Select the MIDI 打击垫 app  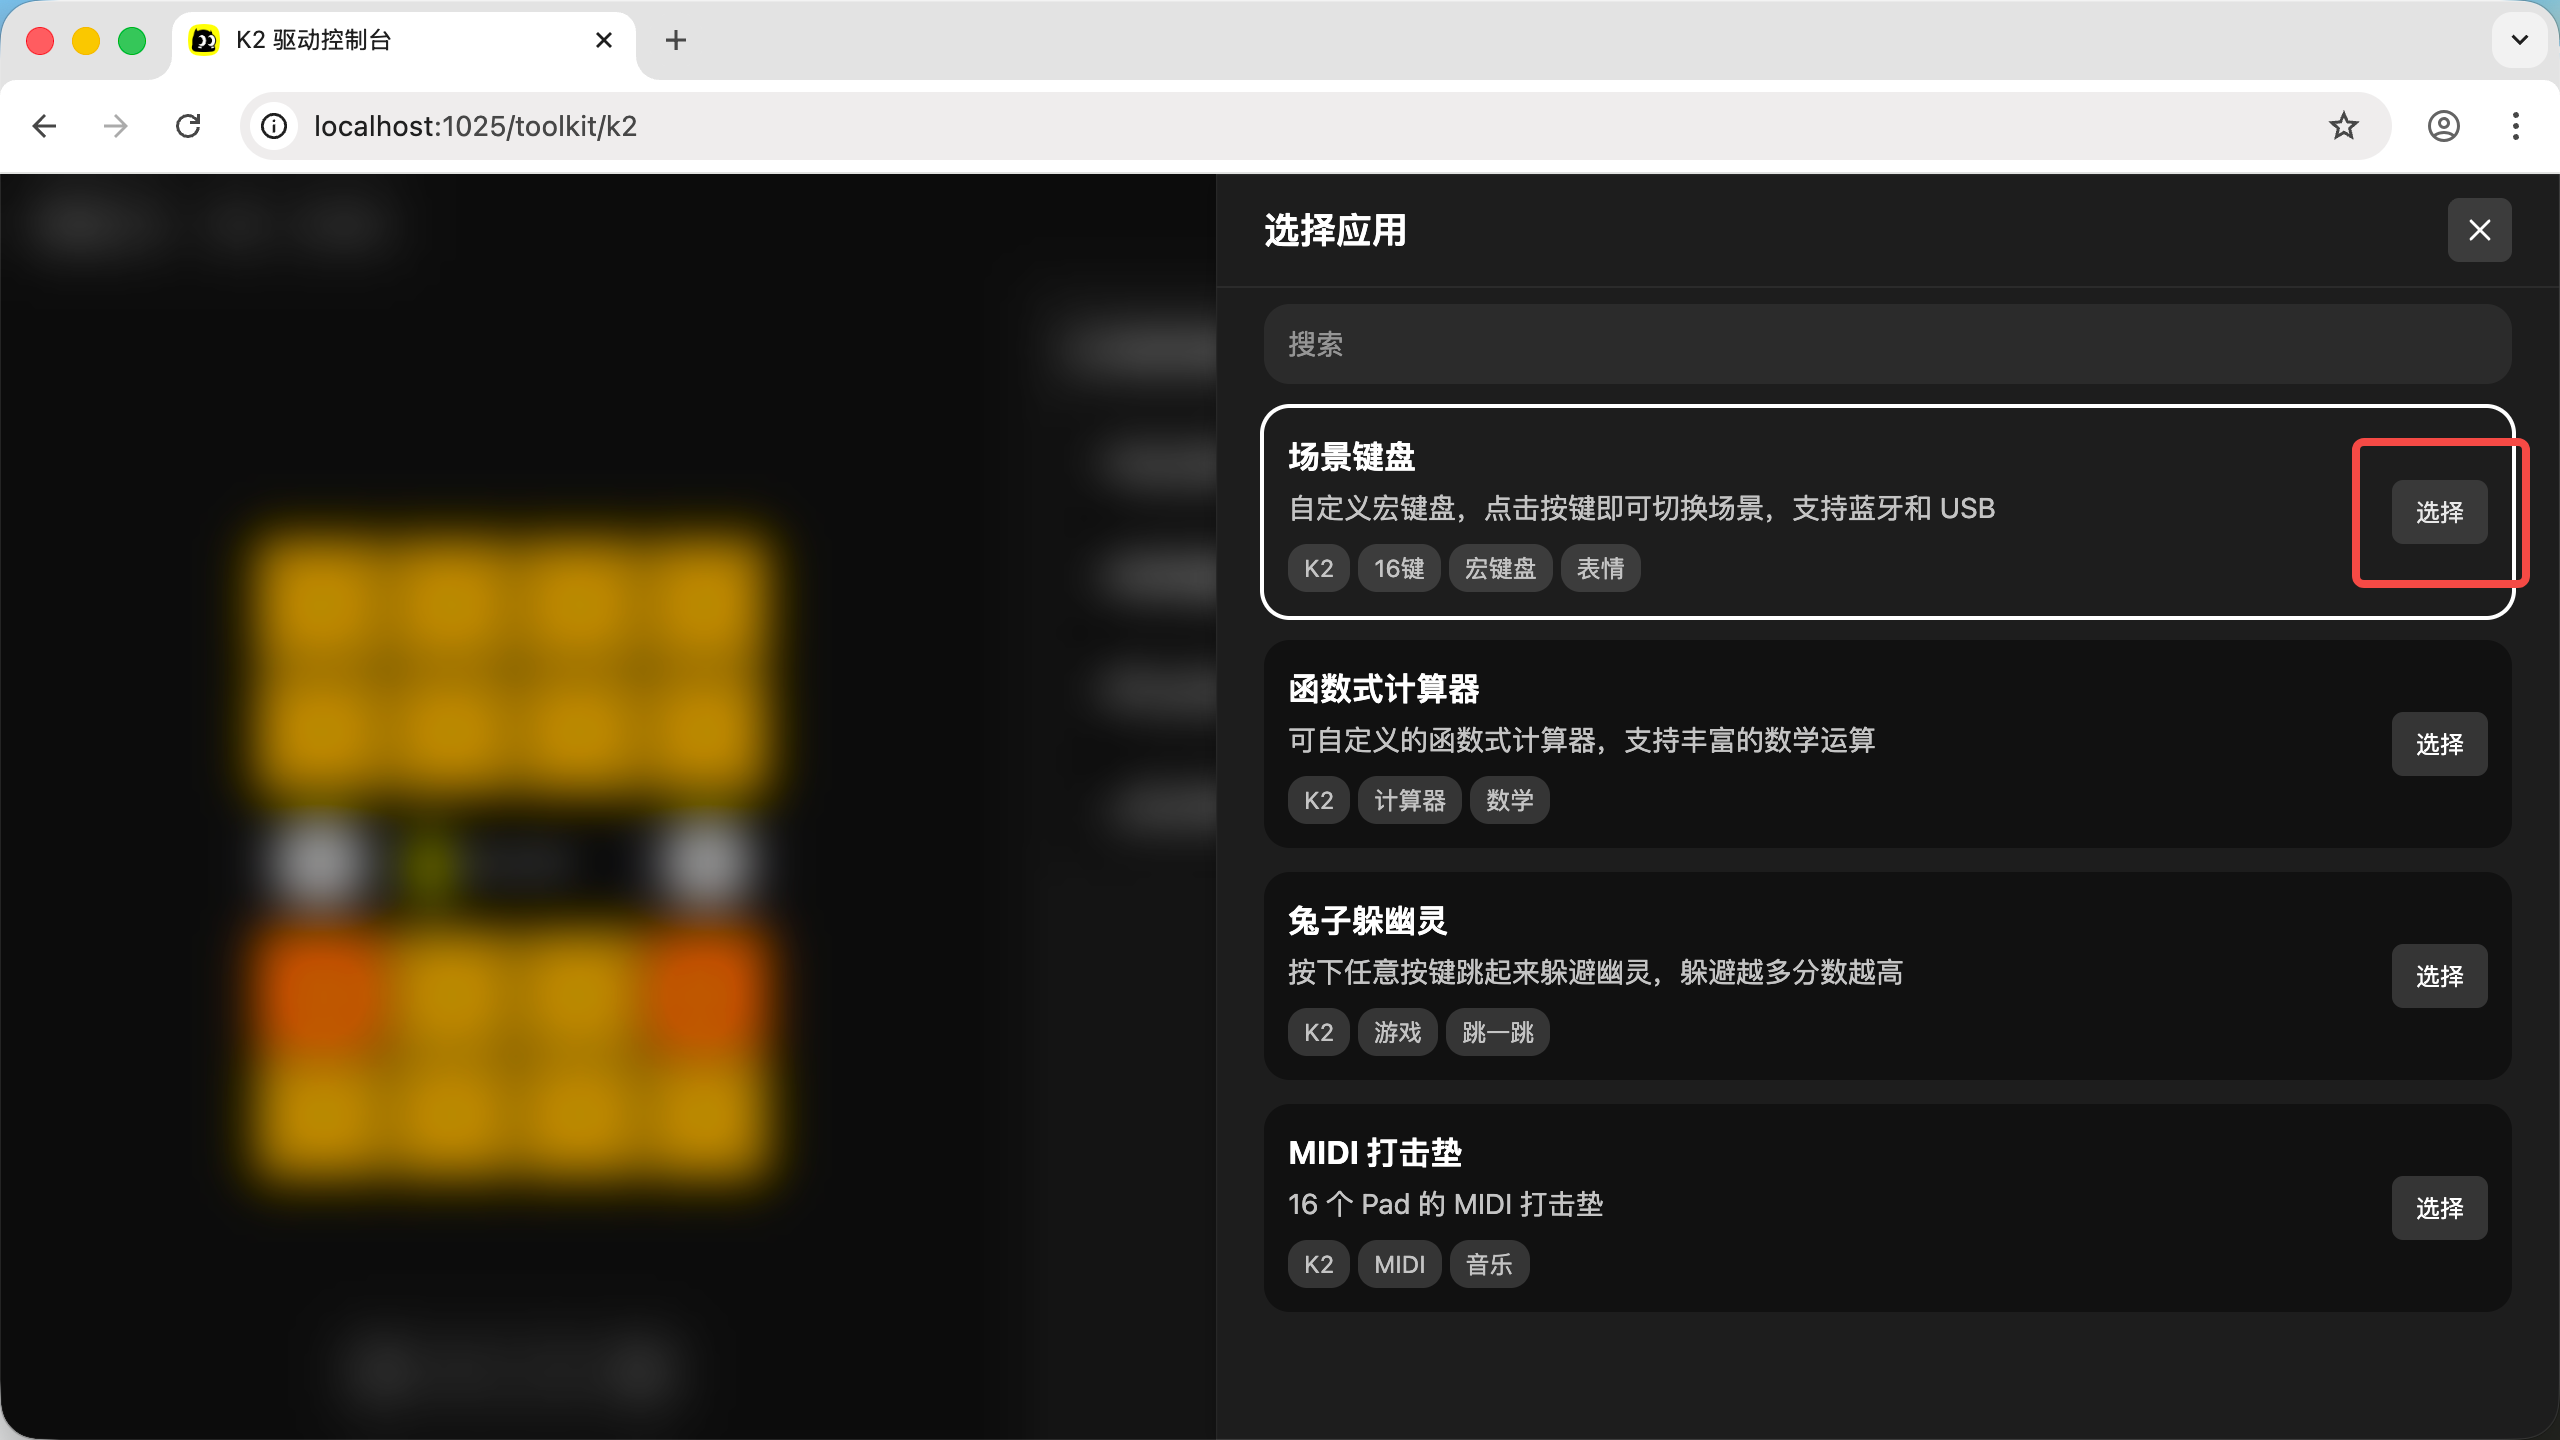(2438, 1208)
